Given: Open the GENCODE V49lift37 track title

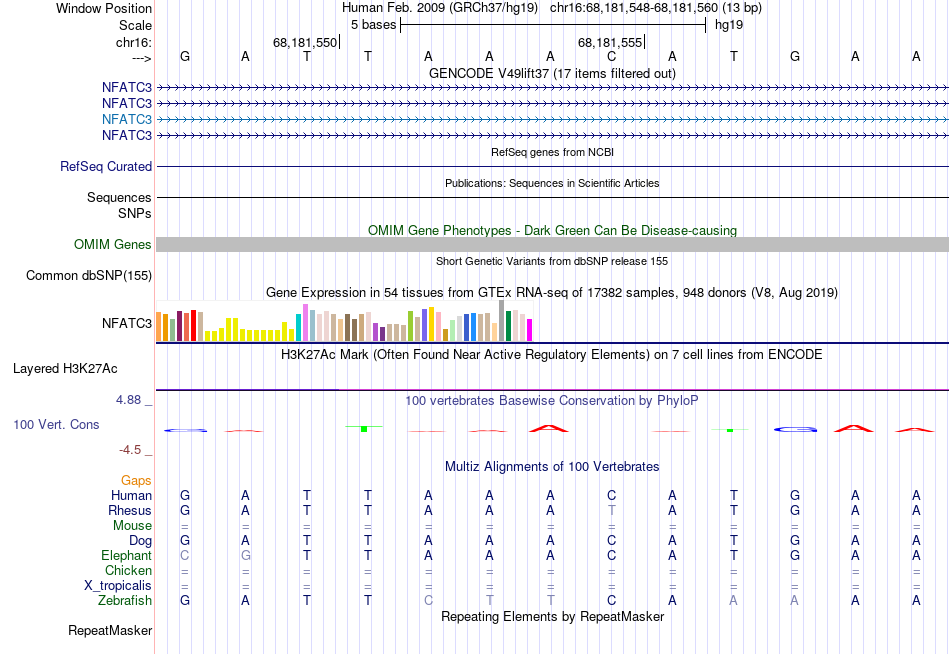Looking at the screenshot, I should (552, 73).
